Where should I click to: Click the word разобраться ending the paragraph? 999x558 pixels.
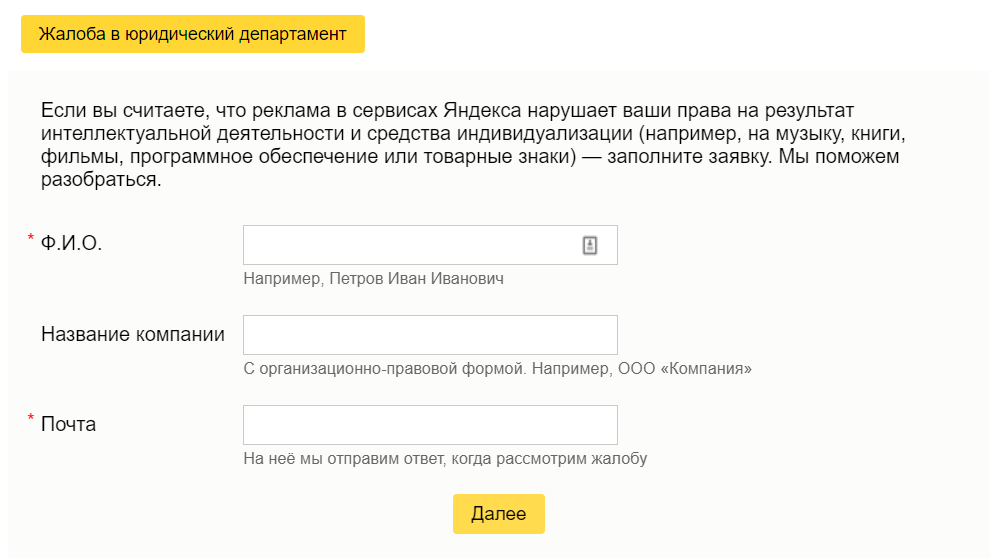(99, 180)
